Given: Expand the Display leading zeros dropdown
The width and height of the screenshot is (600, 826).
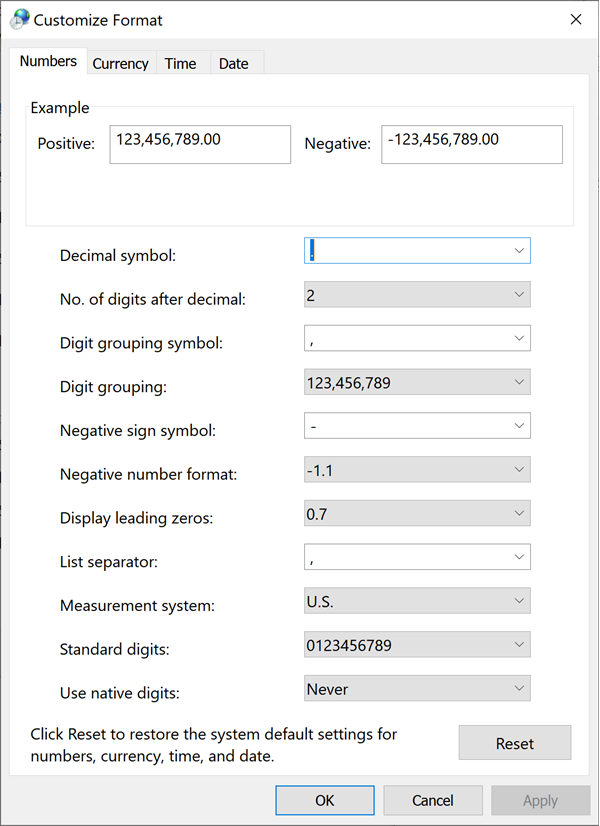Looking at the screenshot, I should [x=518, y=514].
